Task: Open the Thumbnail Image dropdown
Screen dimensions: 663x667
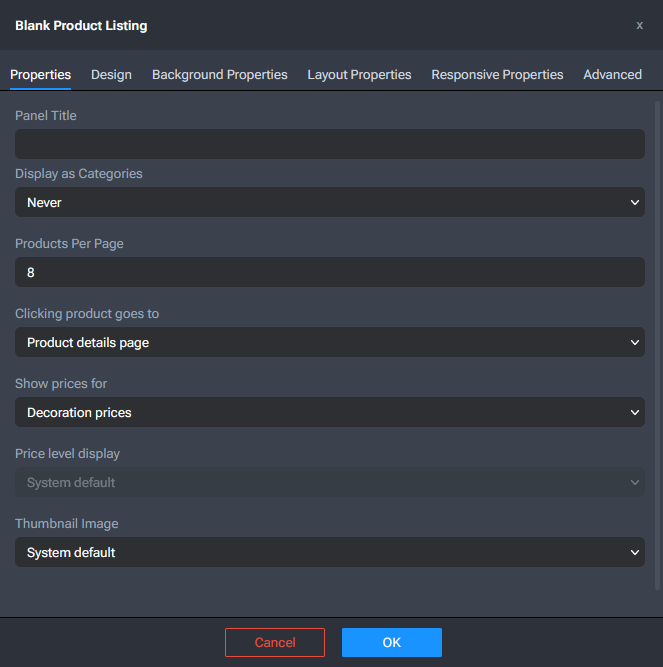Action: 330,552
